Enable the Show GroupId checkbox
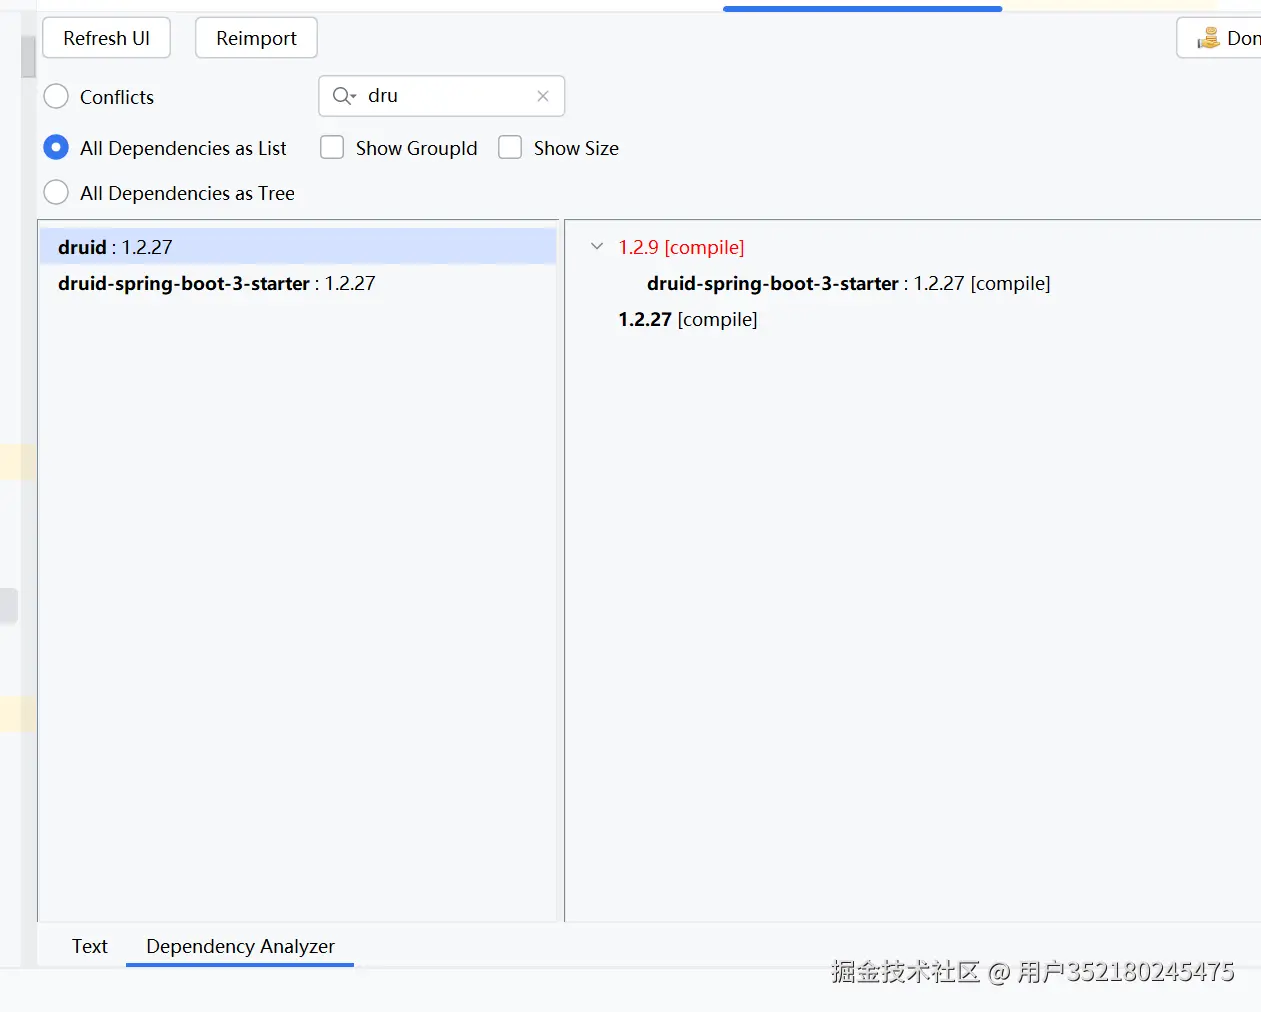The image size is (1261, 1012). 332,148
